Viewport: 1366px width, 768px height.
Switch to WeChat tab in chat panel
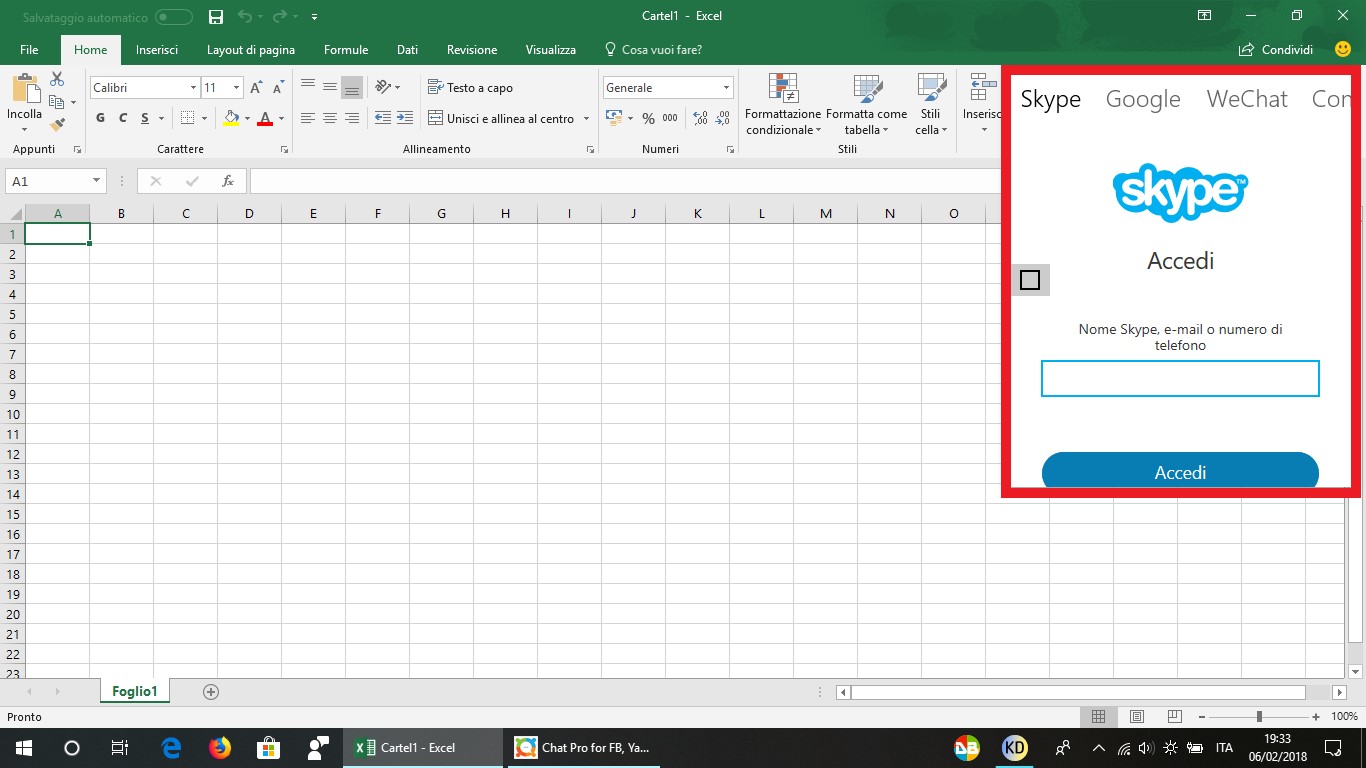click(x=1247, y=99)
